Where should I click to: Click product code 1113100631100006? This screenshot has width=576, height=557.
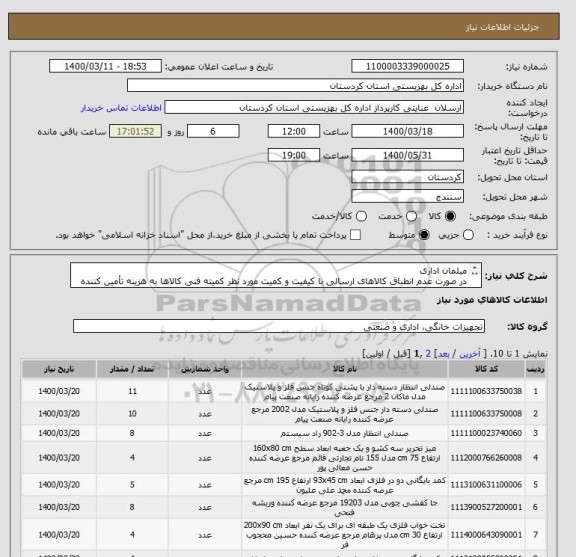tap(486, 485)
